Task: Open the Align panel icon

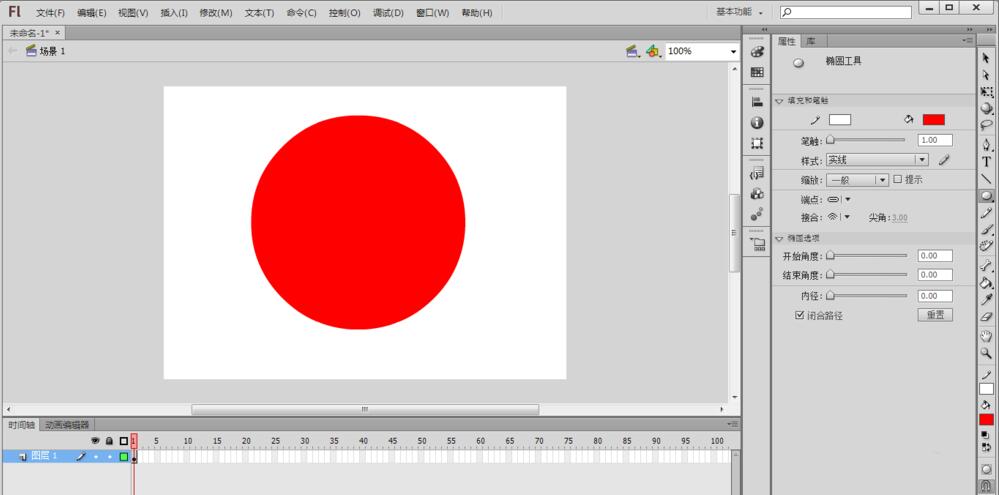Action: coord(757,102)
